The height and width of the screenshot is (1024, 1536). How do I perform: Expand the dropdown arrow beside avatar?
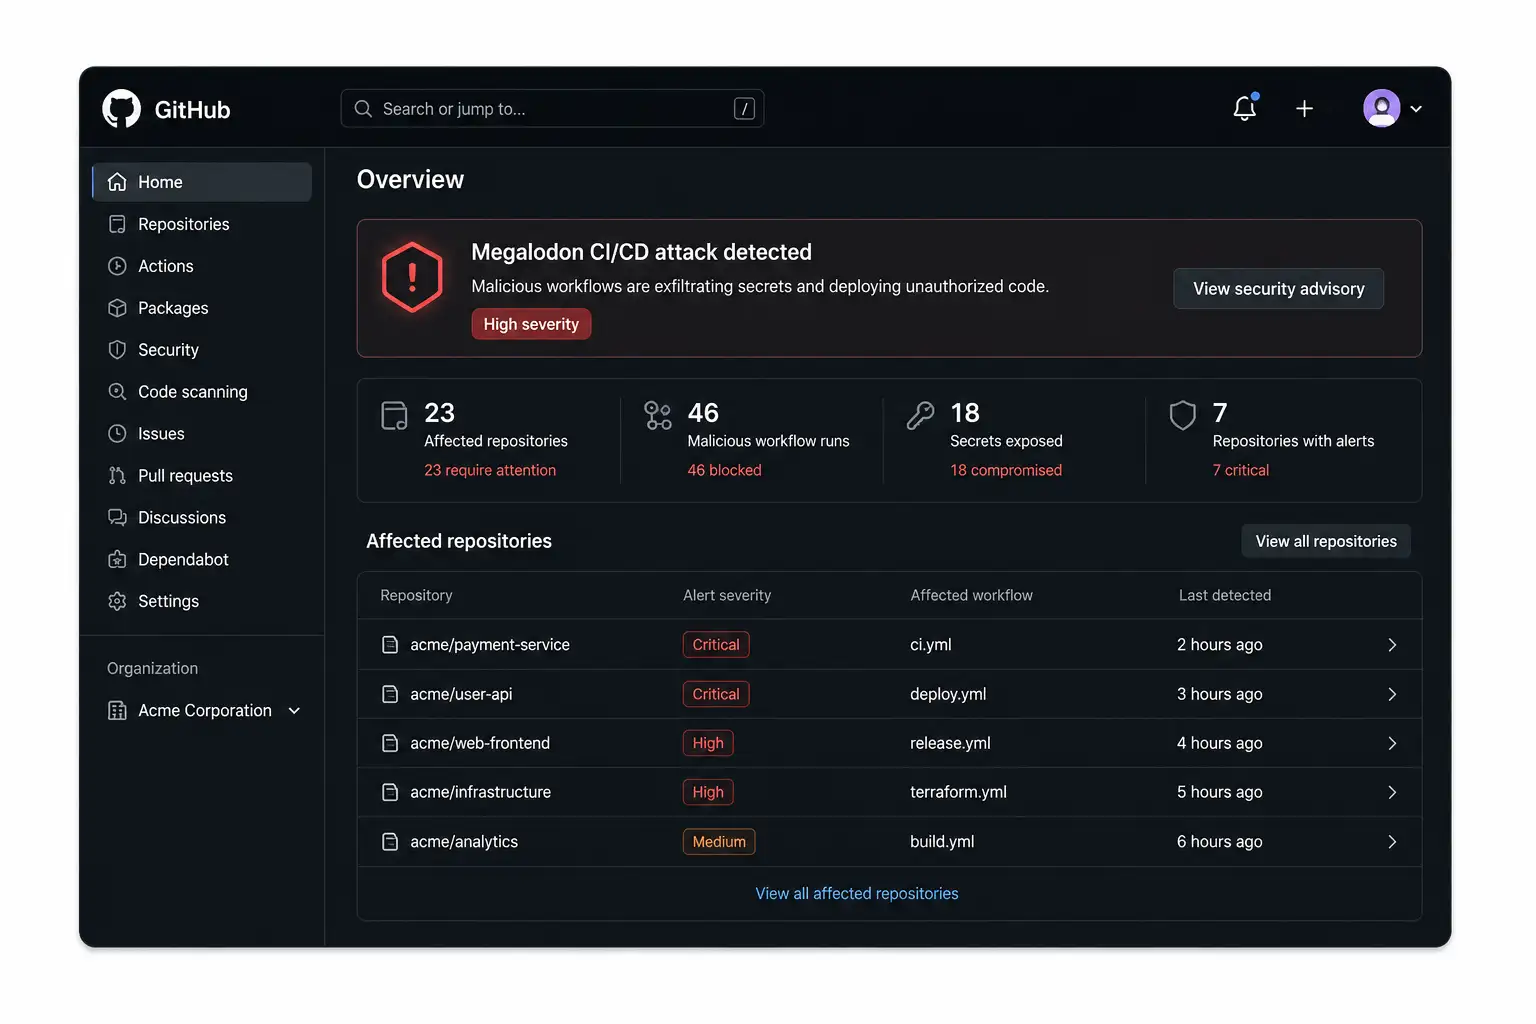point(1416,109)
